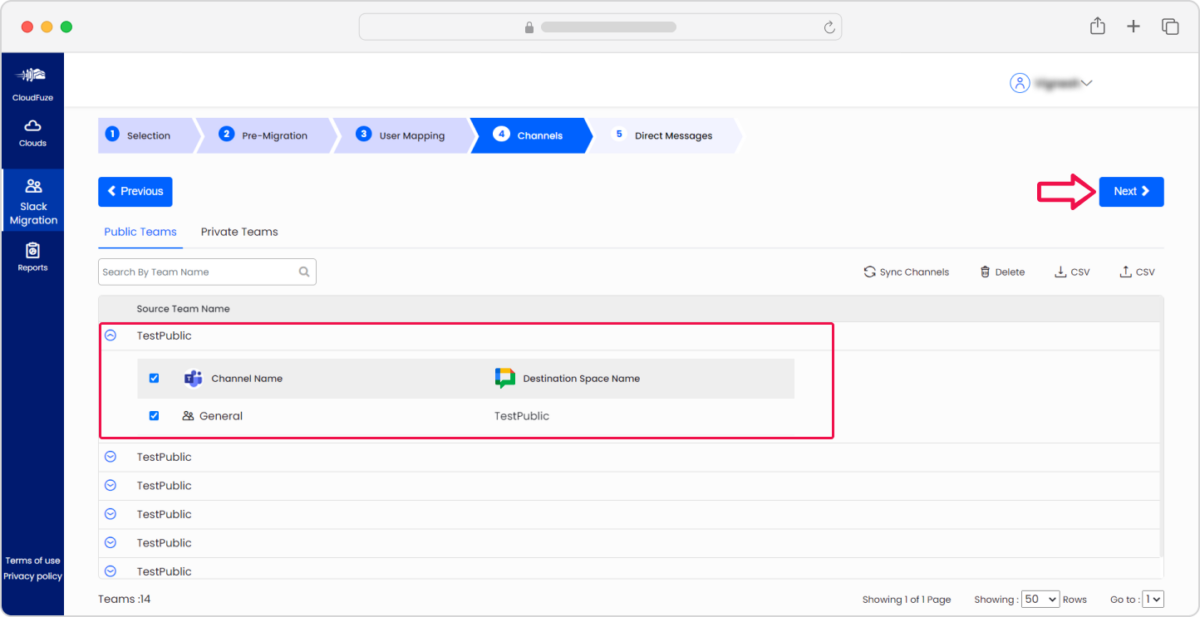The height and width of the screenshot is (617, 1200).
Task: Click the Delete trash icon
Action: [x=985, y=271]
